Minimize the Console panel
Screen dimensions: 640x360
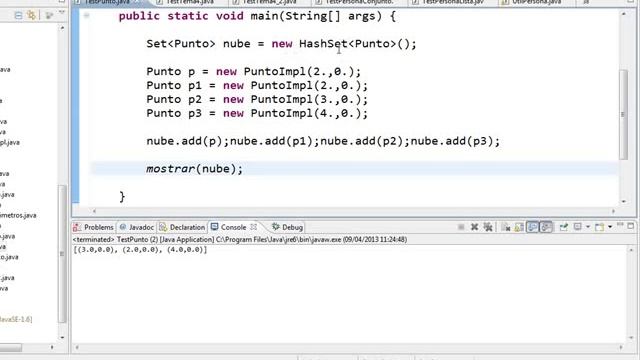click(x=620, y=225)
